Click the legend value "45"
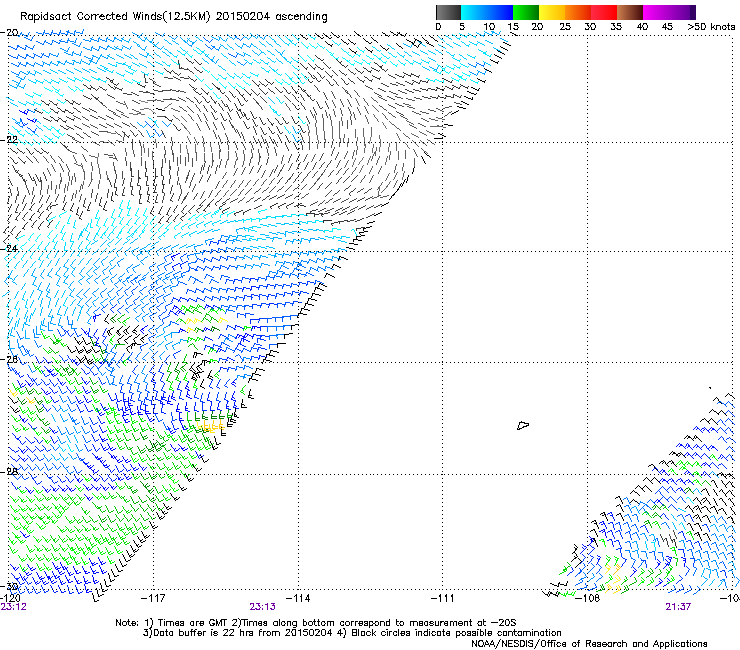This screenshot has height=650, width=740. [667, 27]
